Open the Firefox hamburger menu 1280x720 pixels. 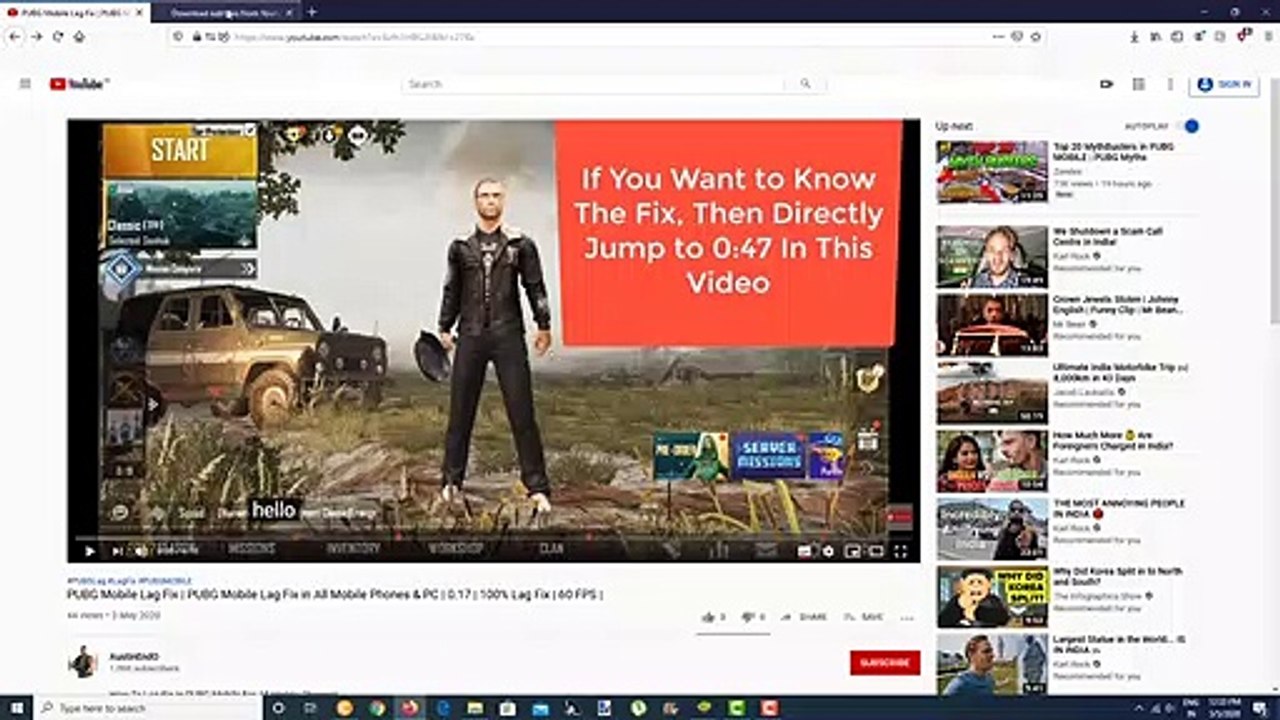1266,36
